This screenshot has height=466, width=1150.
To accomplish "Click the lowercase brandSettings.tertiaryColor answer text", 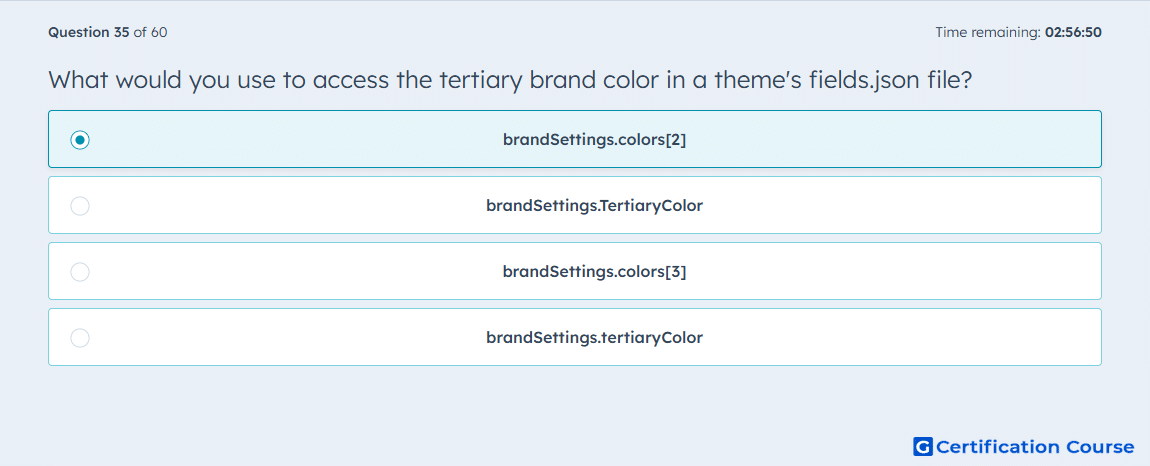I will 594,338.
